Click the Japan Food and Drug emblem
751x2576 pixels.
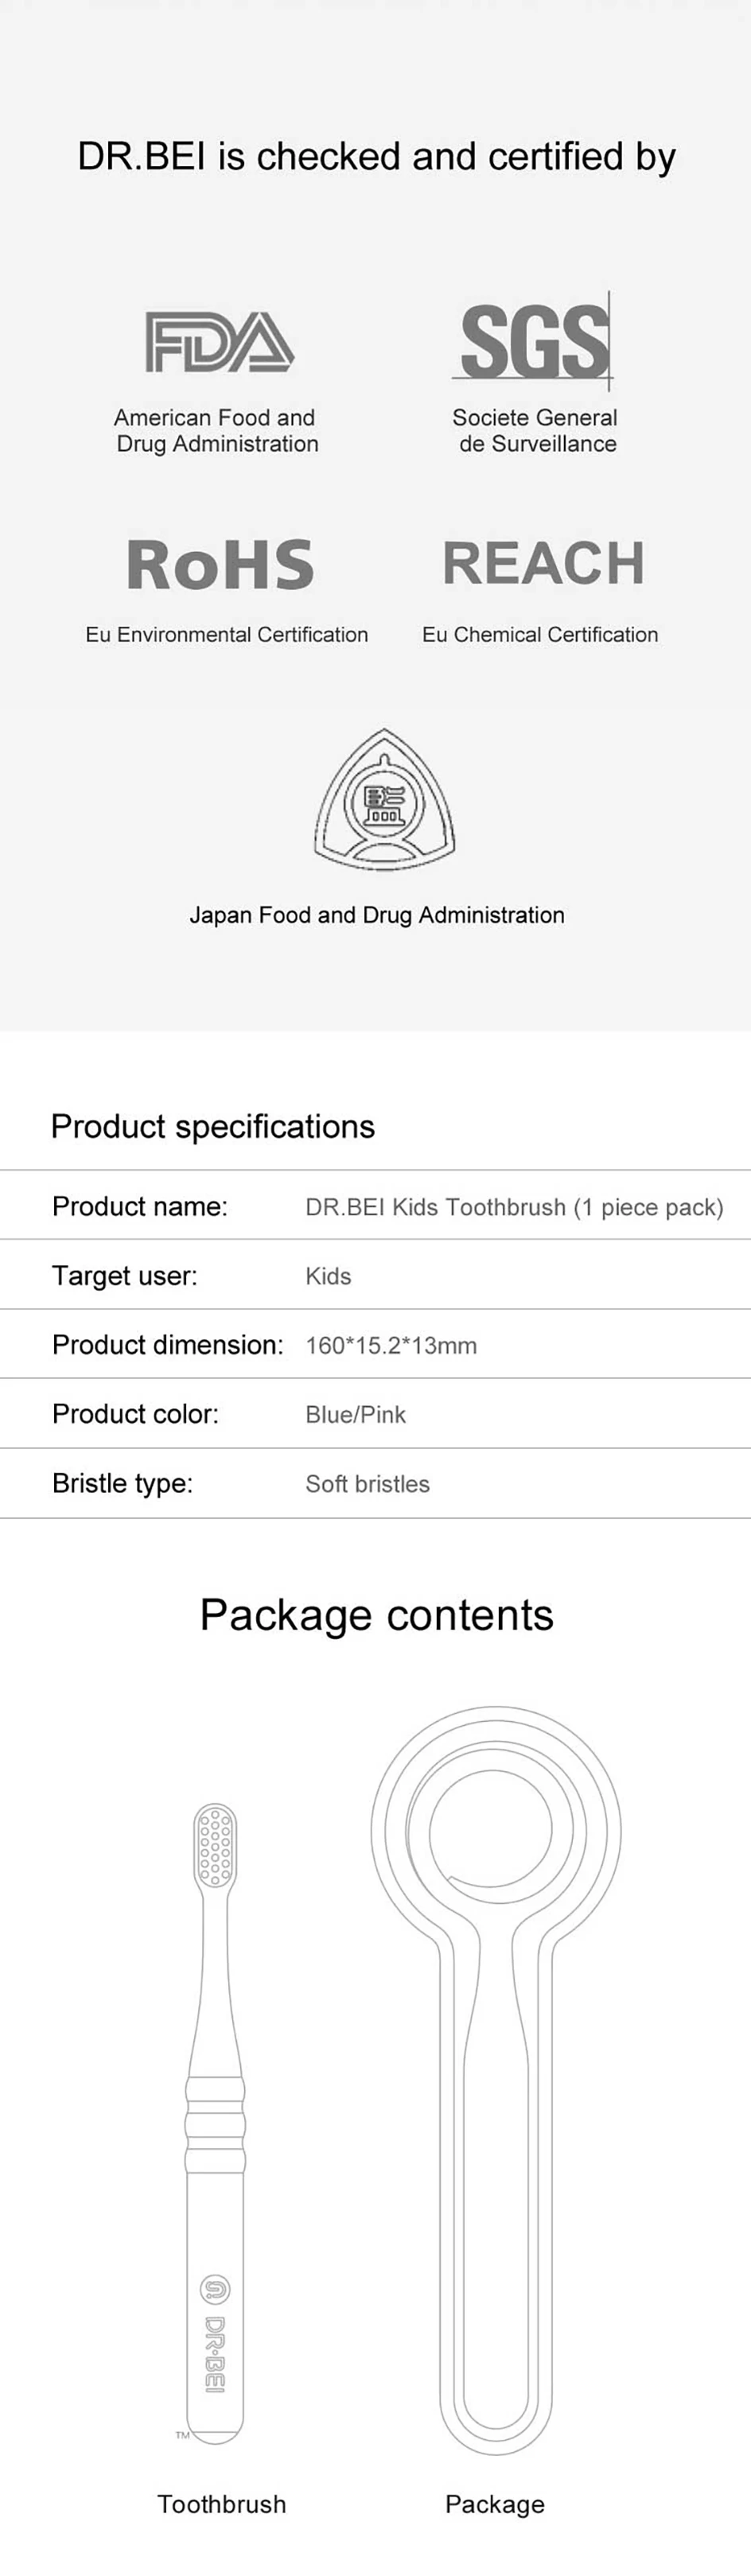click(384, 800)
